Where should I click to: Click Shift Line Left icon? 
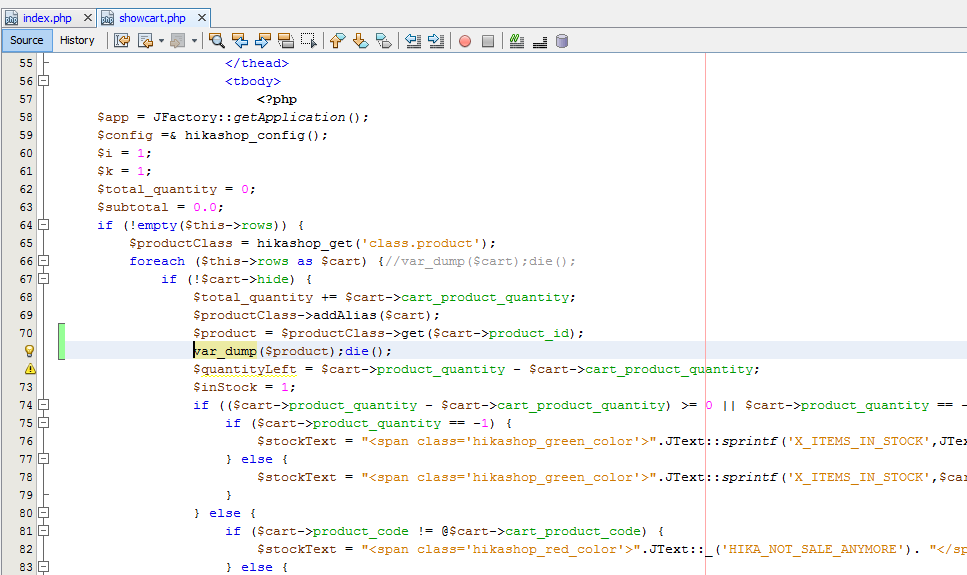coord(413,41)
